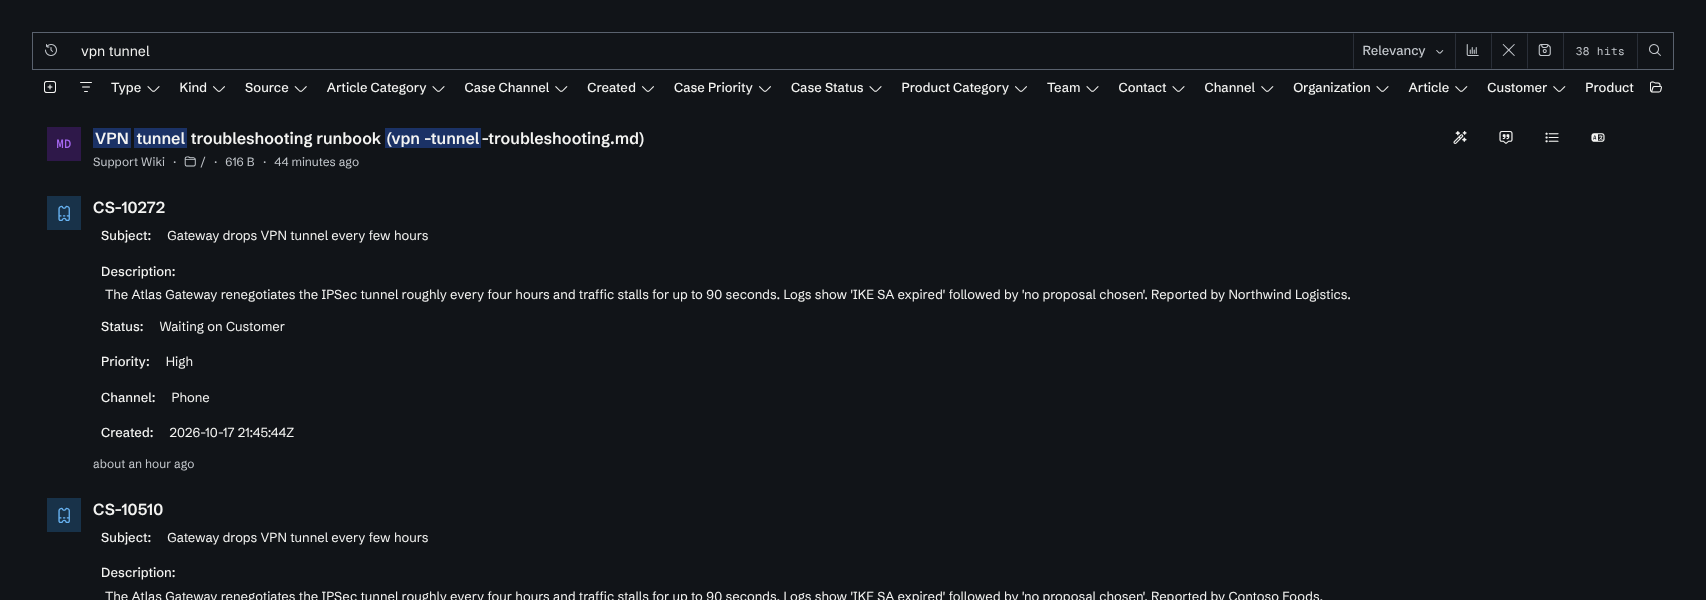This screenshot has width=1706, height=600.
Task: Expand the Case Status filter
Action: coord(836,88)
